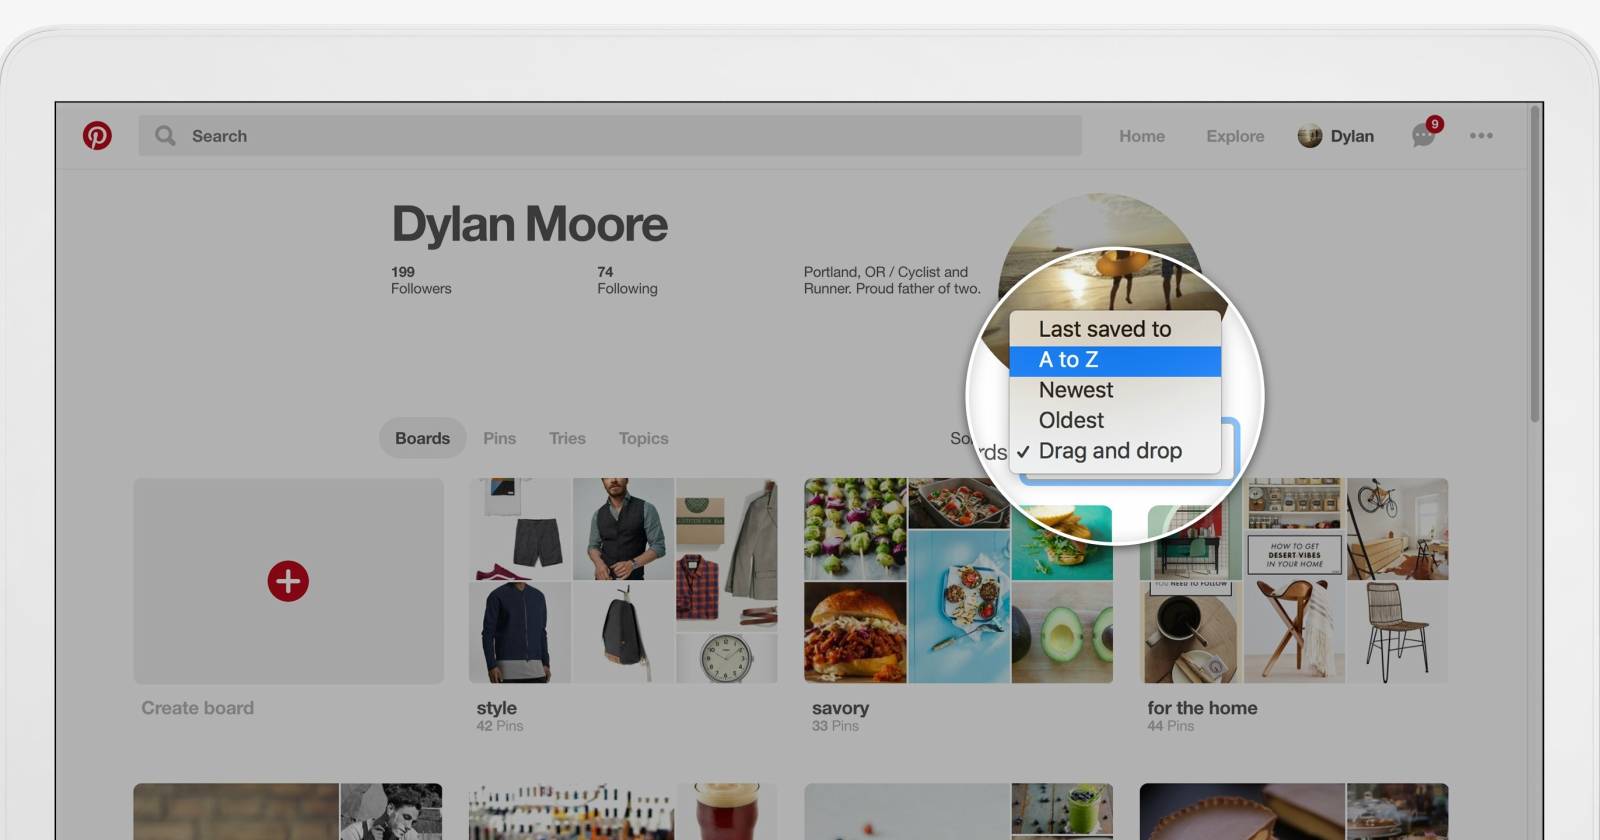Click the search magnifier icon
The height and width of the screenshot is (840, 1600).
[x=165, y=135]
